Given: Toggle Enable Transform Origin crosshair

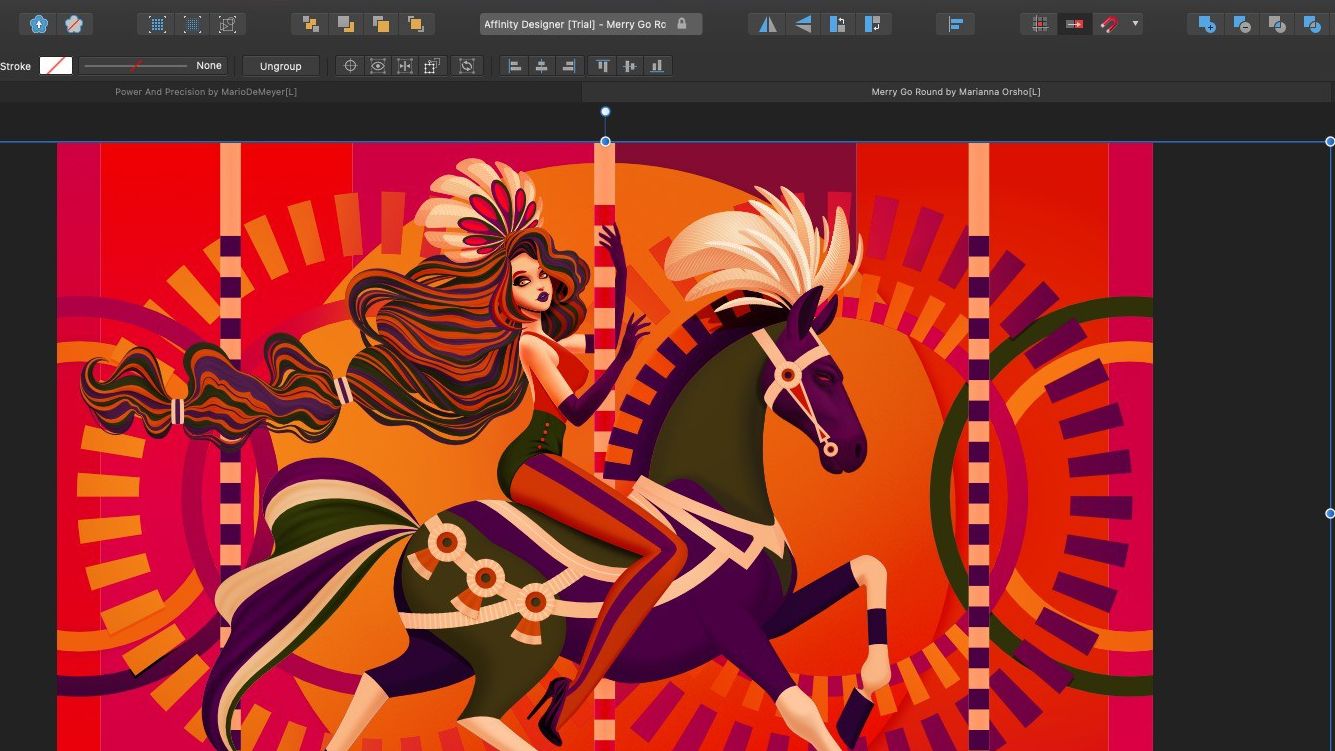Looking at the screenshot, I should [350, 66].
